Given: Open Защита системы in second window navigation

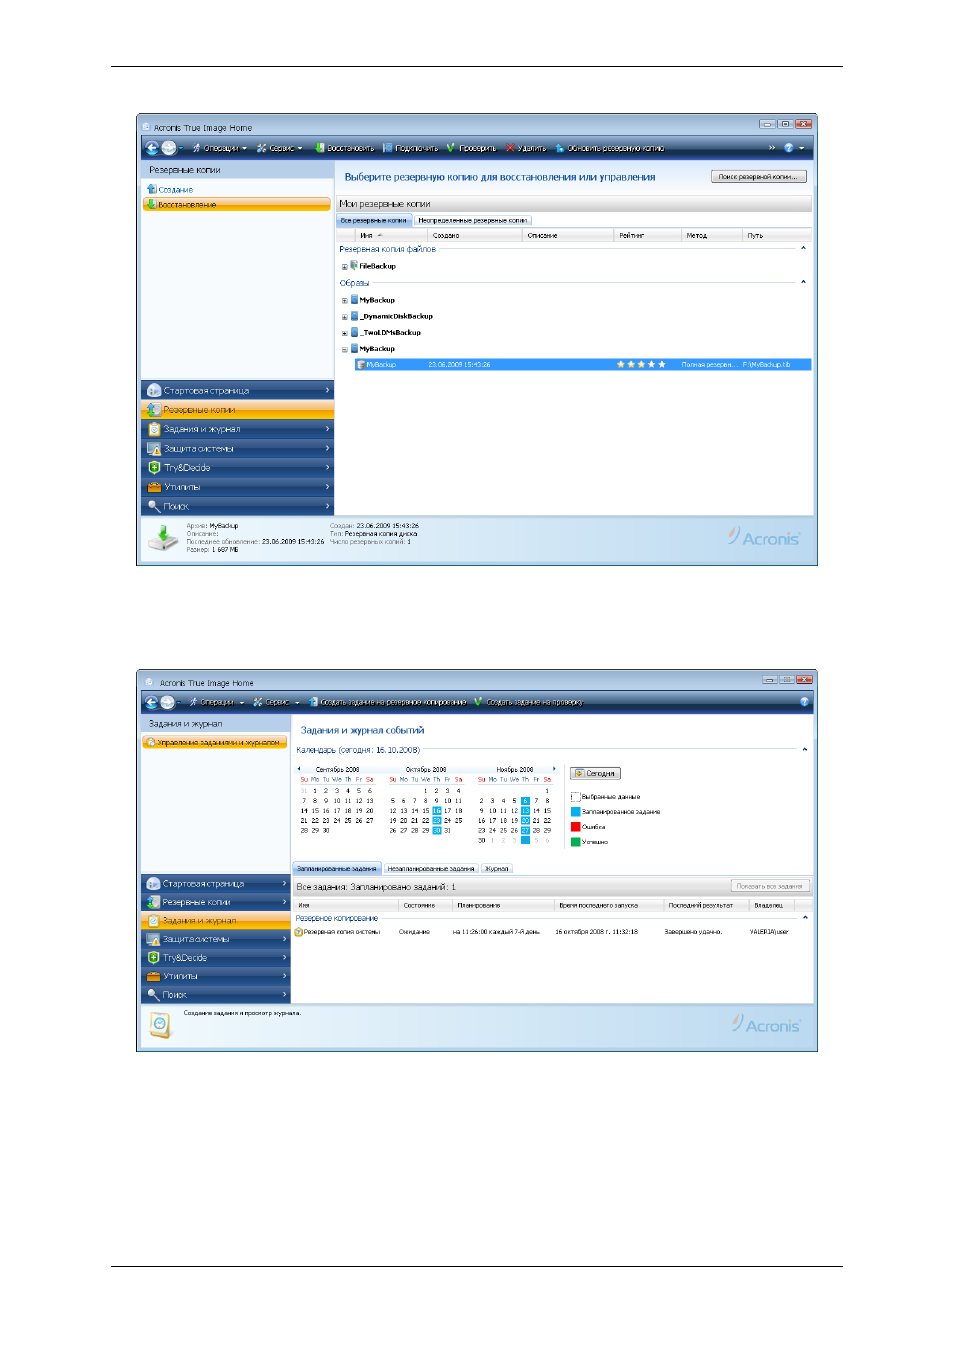Looking at the screenshot, I should (x=215, y=939).
